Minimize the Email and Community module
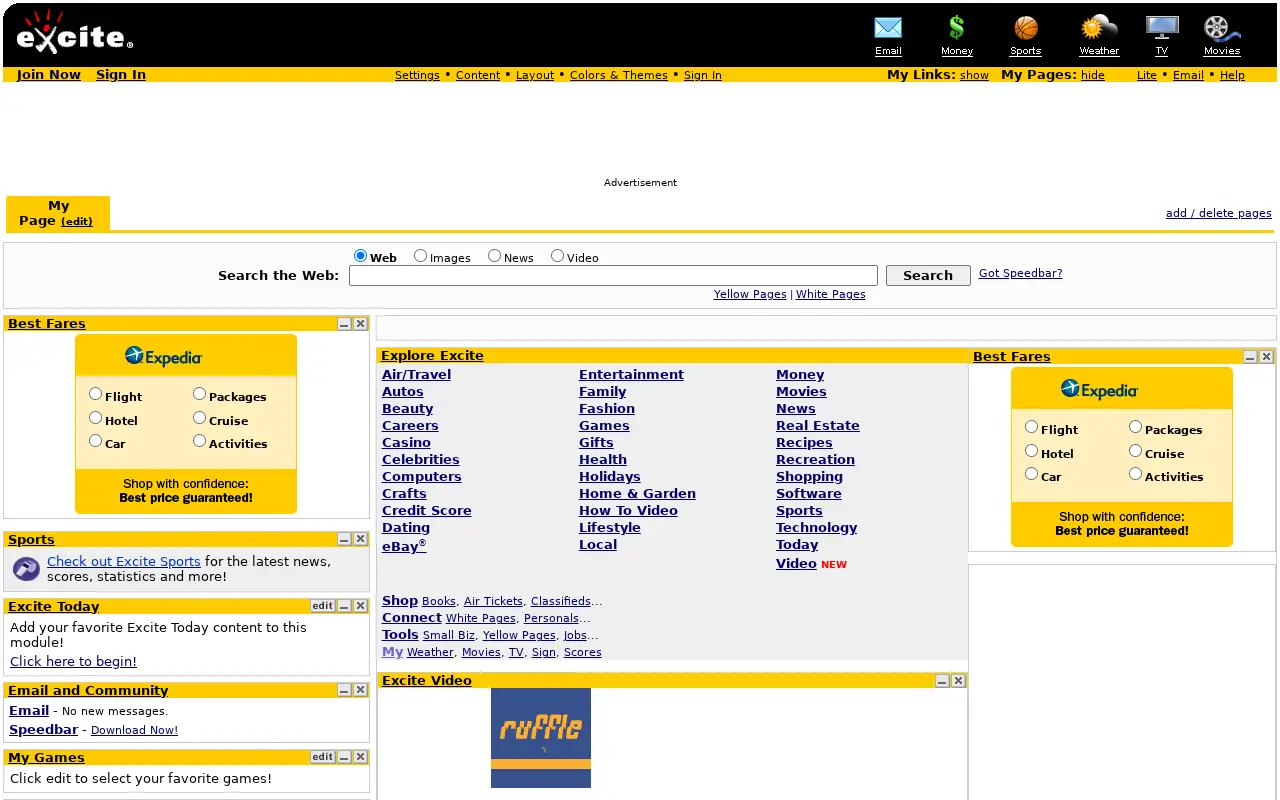The width and height of the screenshot is (1280, 800). click(344, 690)
